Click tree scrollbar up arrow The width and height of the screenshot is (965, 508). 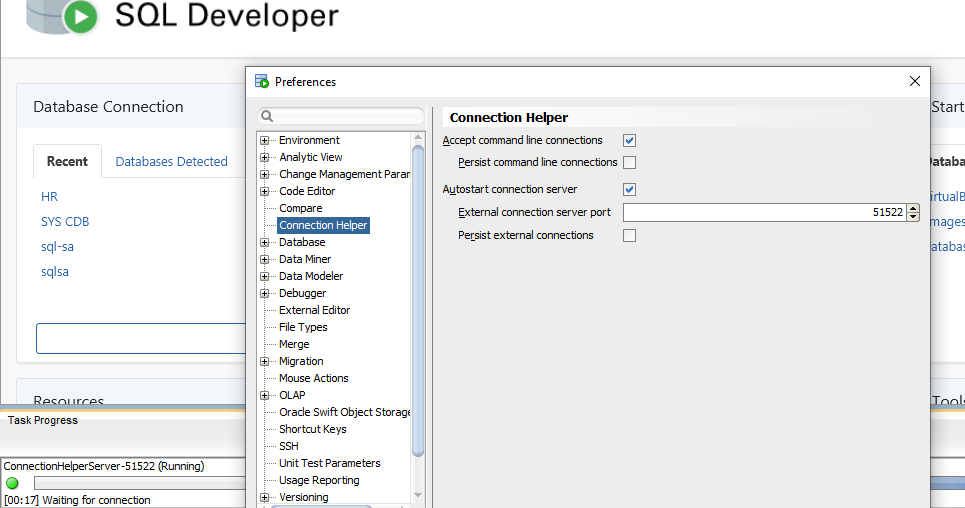[x=418, y=137]
